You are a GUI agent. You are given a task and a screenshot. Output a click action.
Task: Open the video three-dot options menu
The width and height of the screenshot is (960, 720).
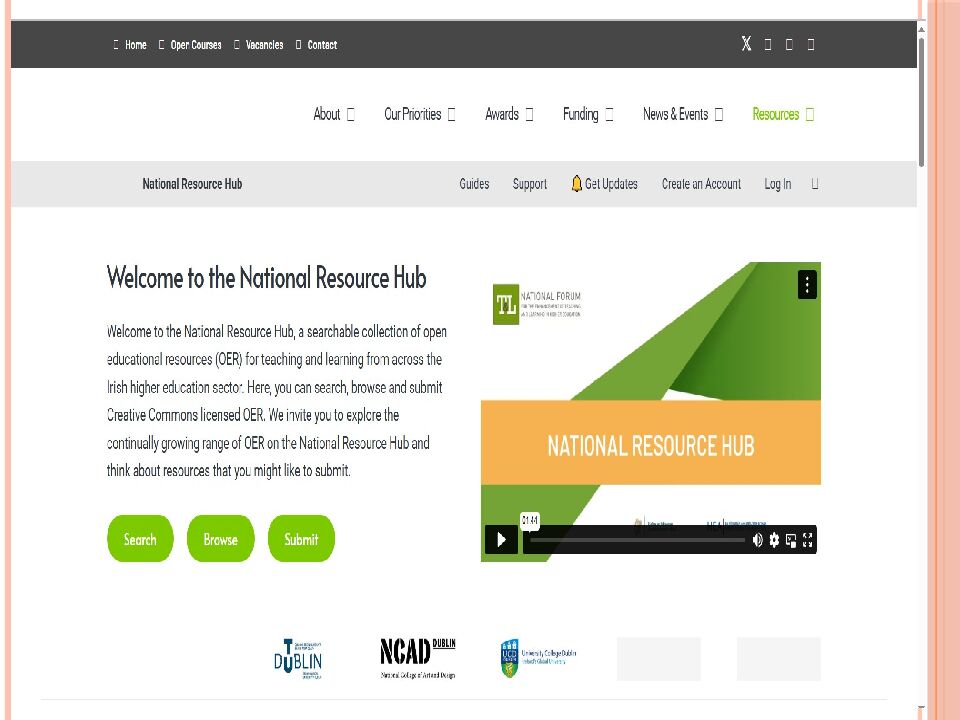click(x=807, y=284)
